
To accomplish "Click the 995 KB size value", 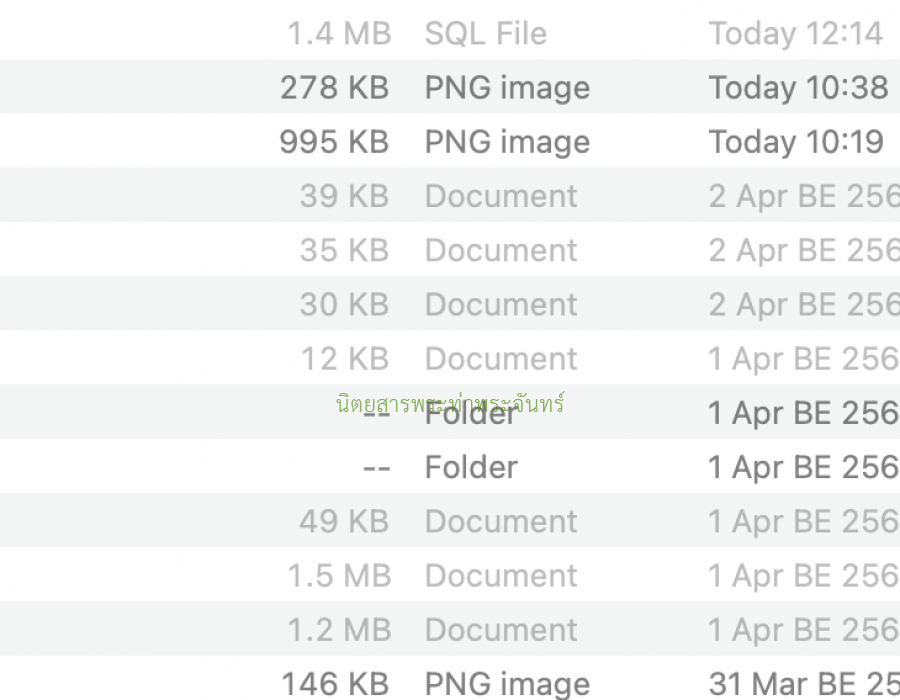I will [334, 142].
